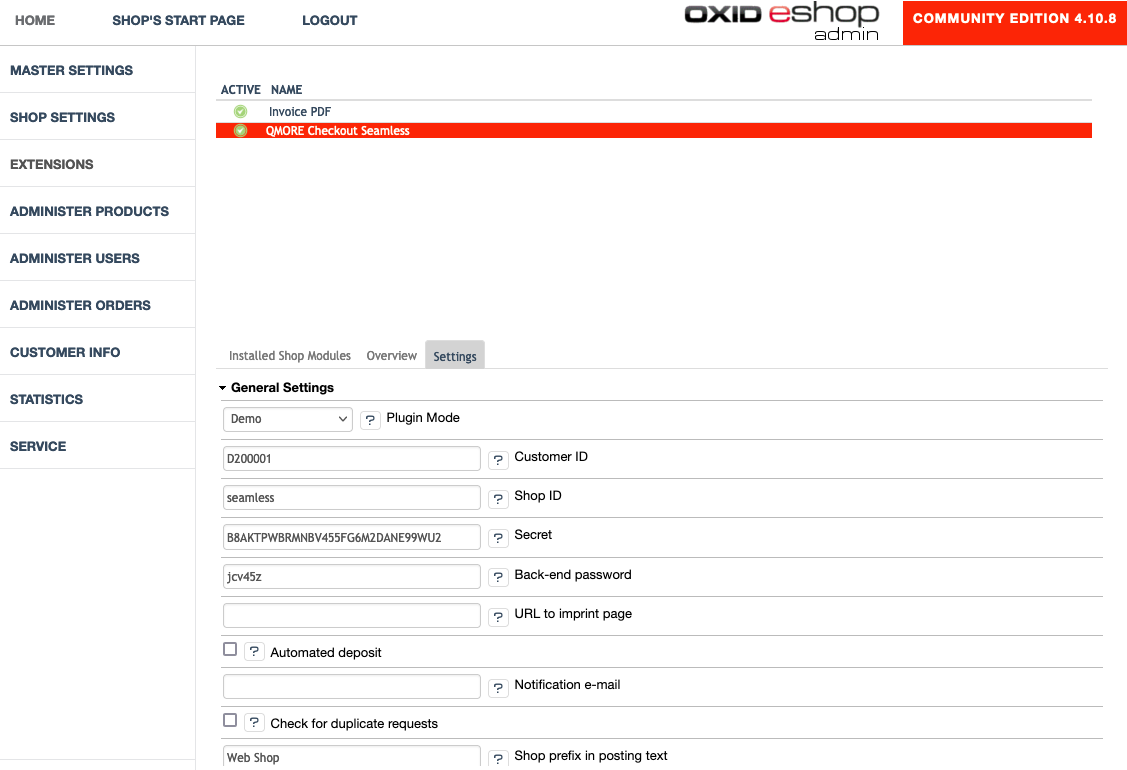Open the Customer Info menu
Screen dimensions: 1127x770
65,352
